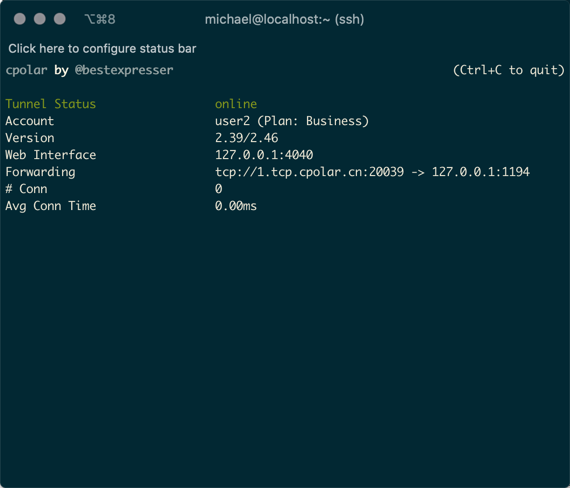The image size is (570, 488).
Task: Click the connection count value 0
Action: coord(218,189)
